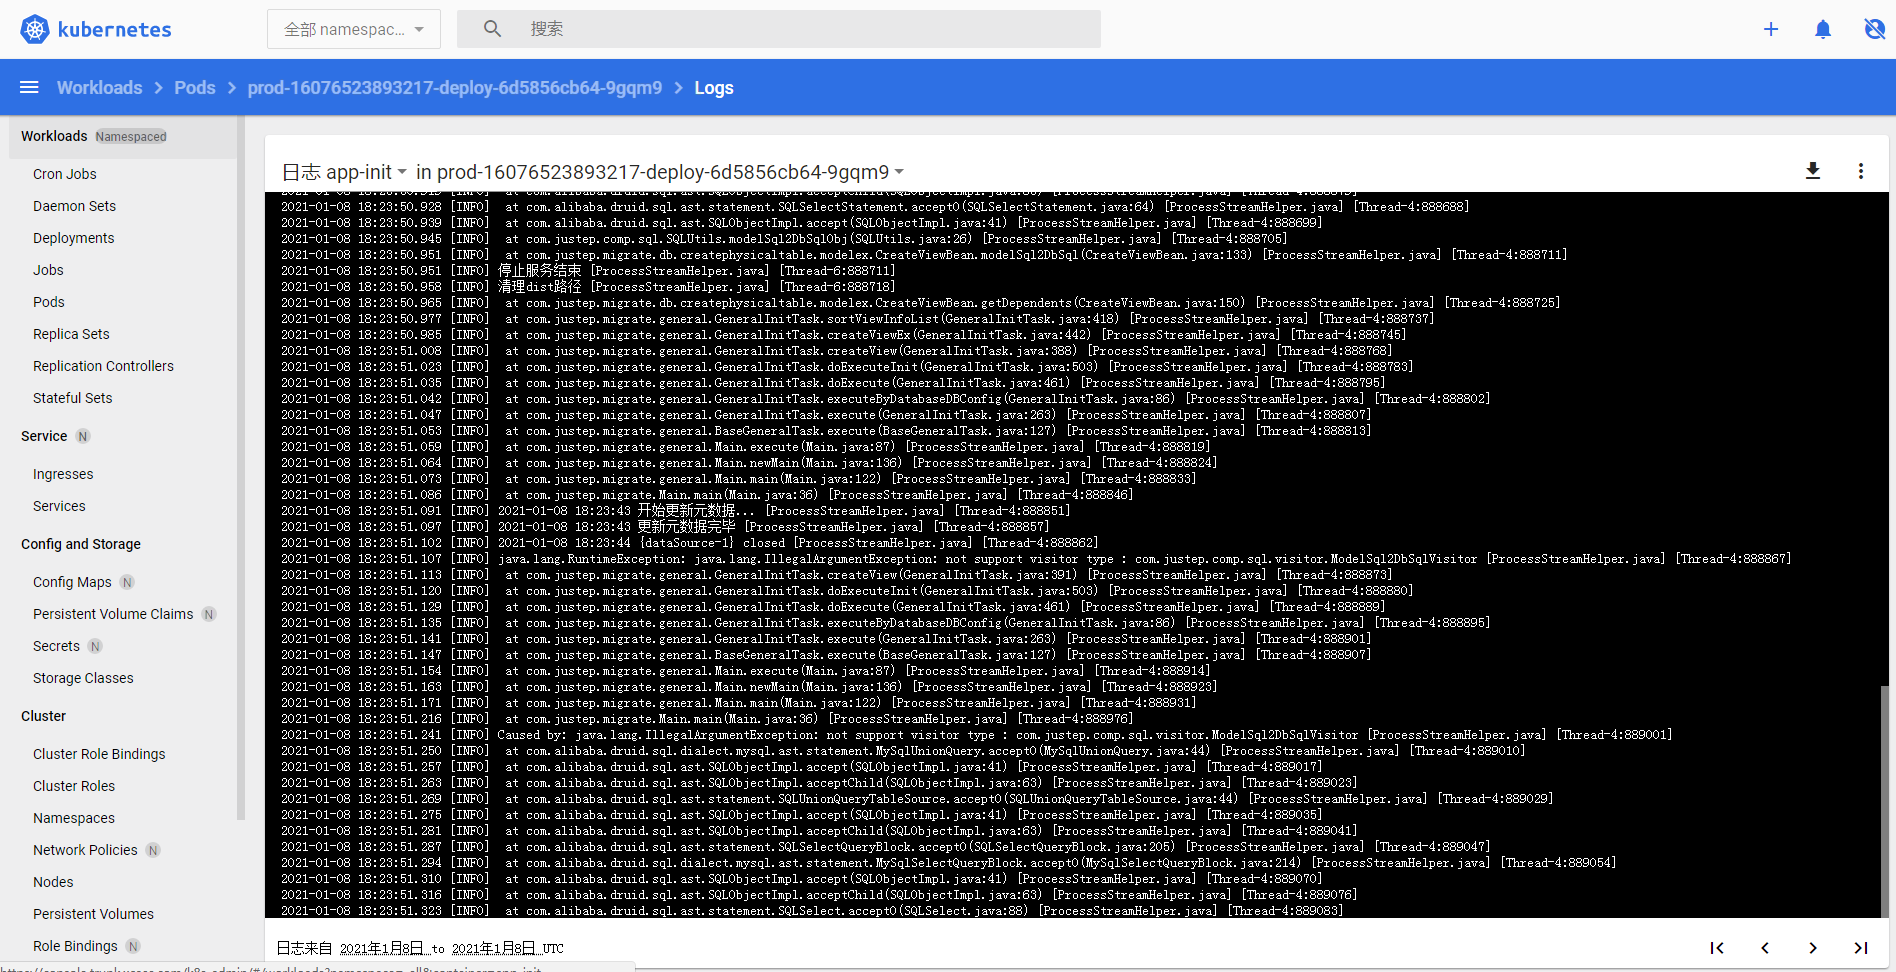The width and height of the screenshot is (1896, 972).
Task: Select the Service section heading
Action: tap(44, 436)
